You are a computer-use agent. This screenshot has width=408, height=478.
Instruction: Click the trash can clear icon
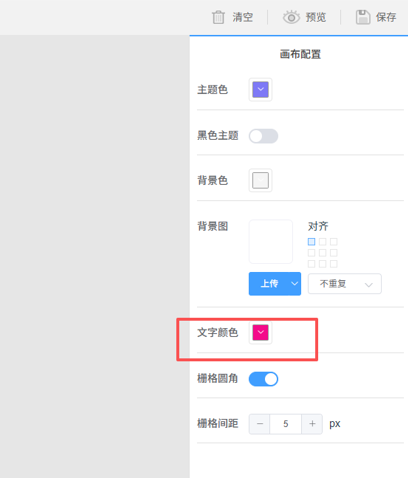pos(218,17)
